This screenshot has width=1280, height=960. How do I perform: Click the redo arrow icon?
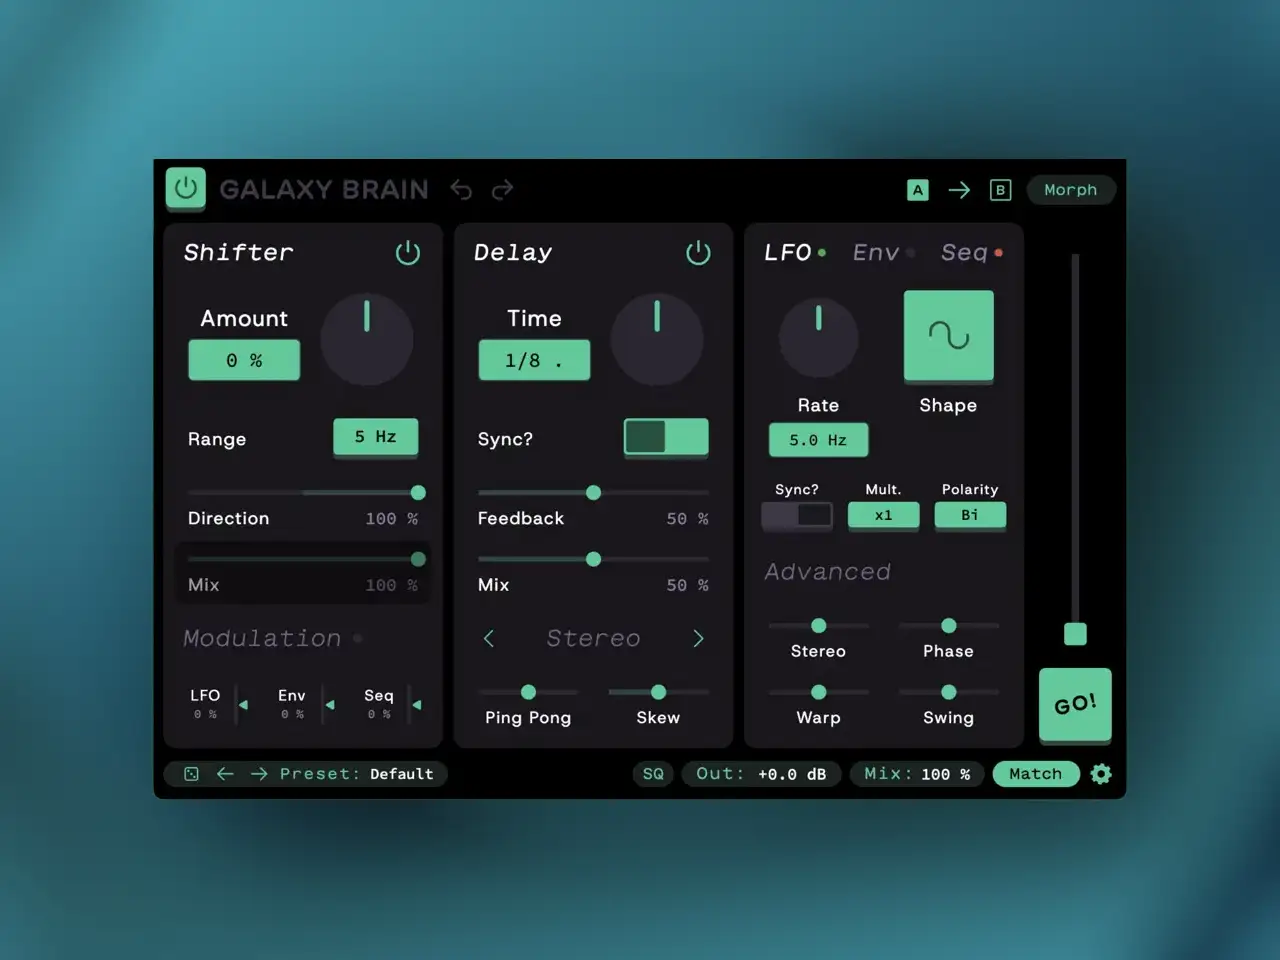pos(502,189)
